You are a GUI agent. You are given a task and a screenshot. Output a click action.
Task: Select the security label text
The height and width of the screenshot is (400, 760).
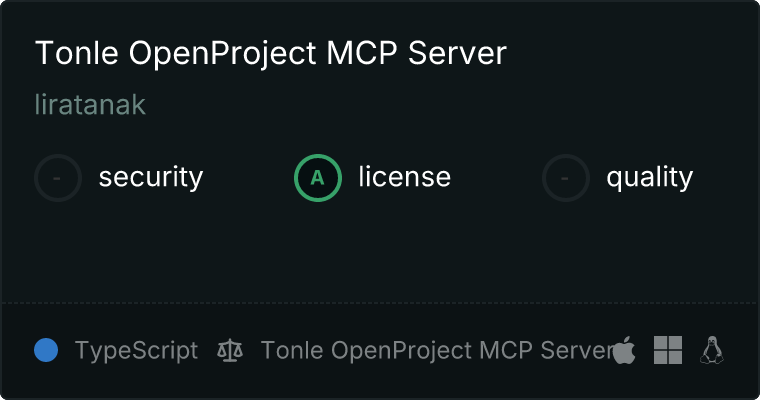151,177
